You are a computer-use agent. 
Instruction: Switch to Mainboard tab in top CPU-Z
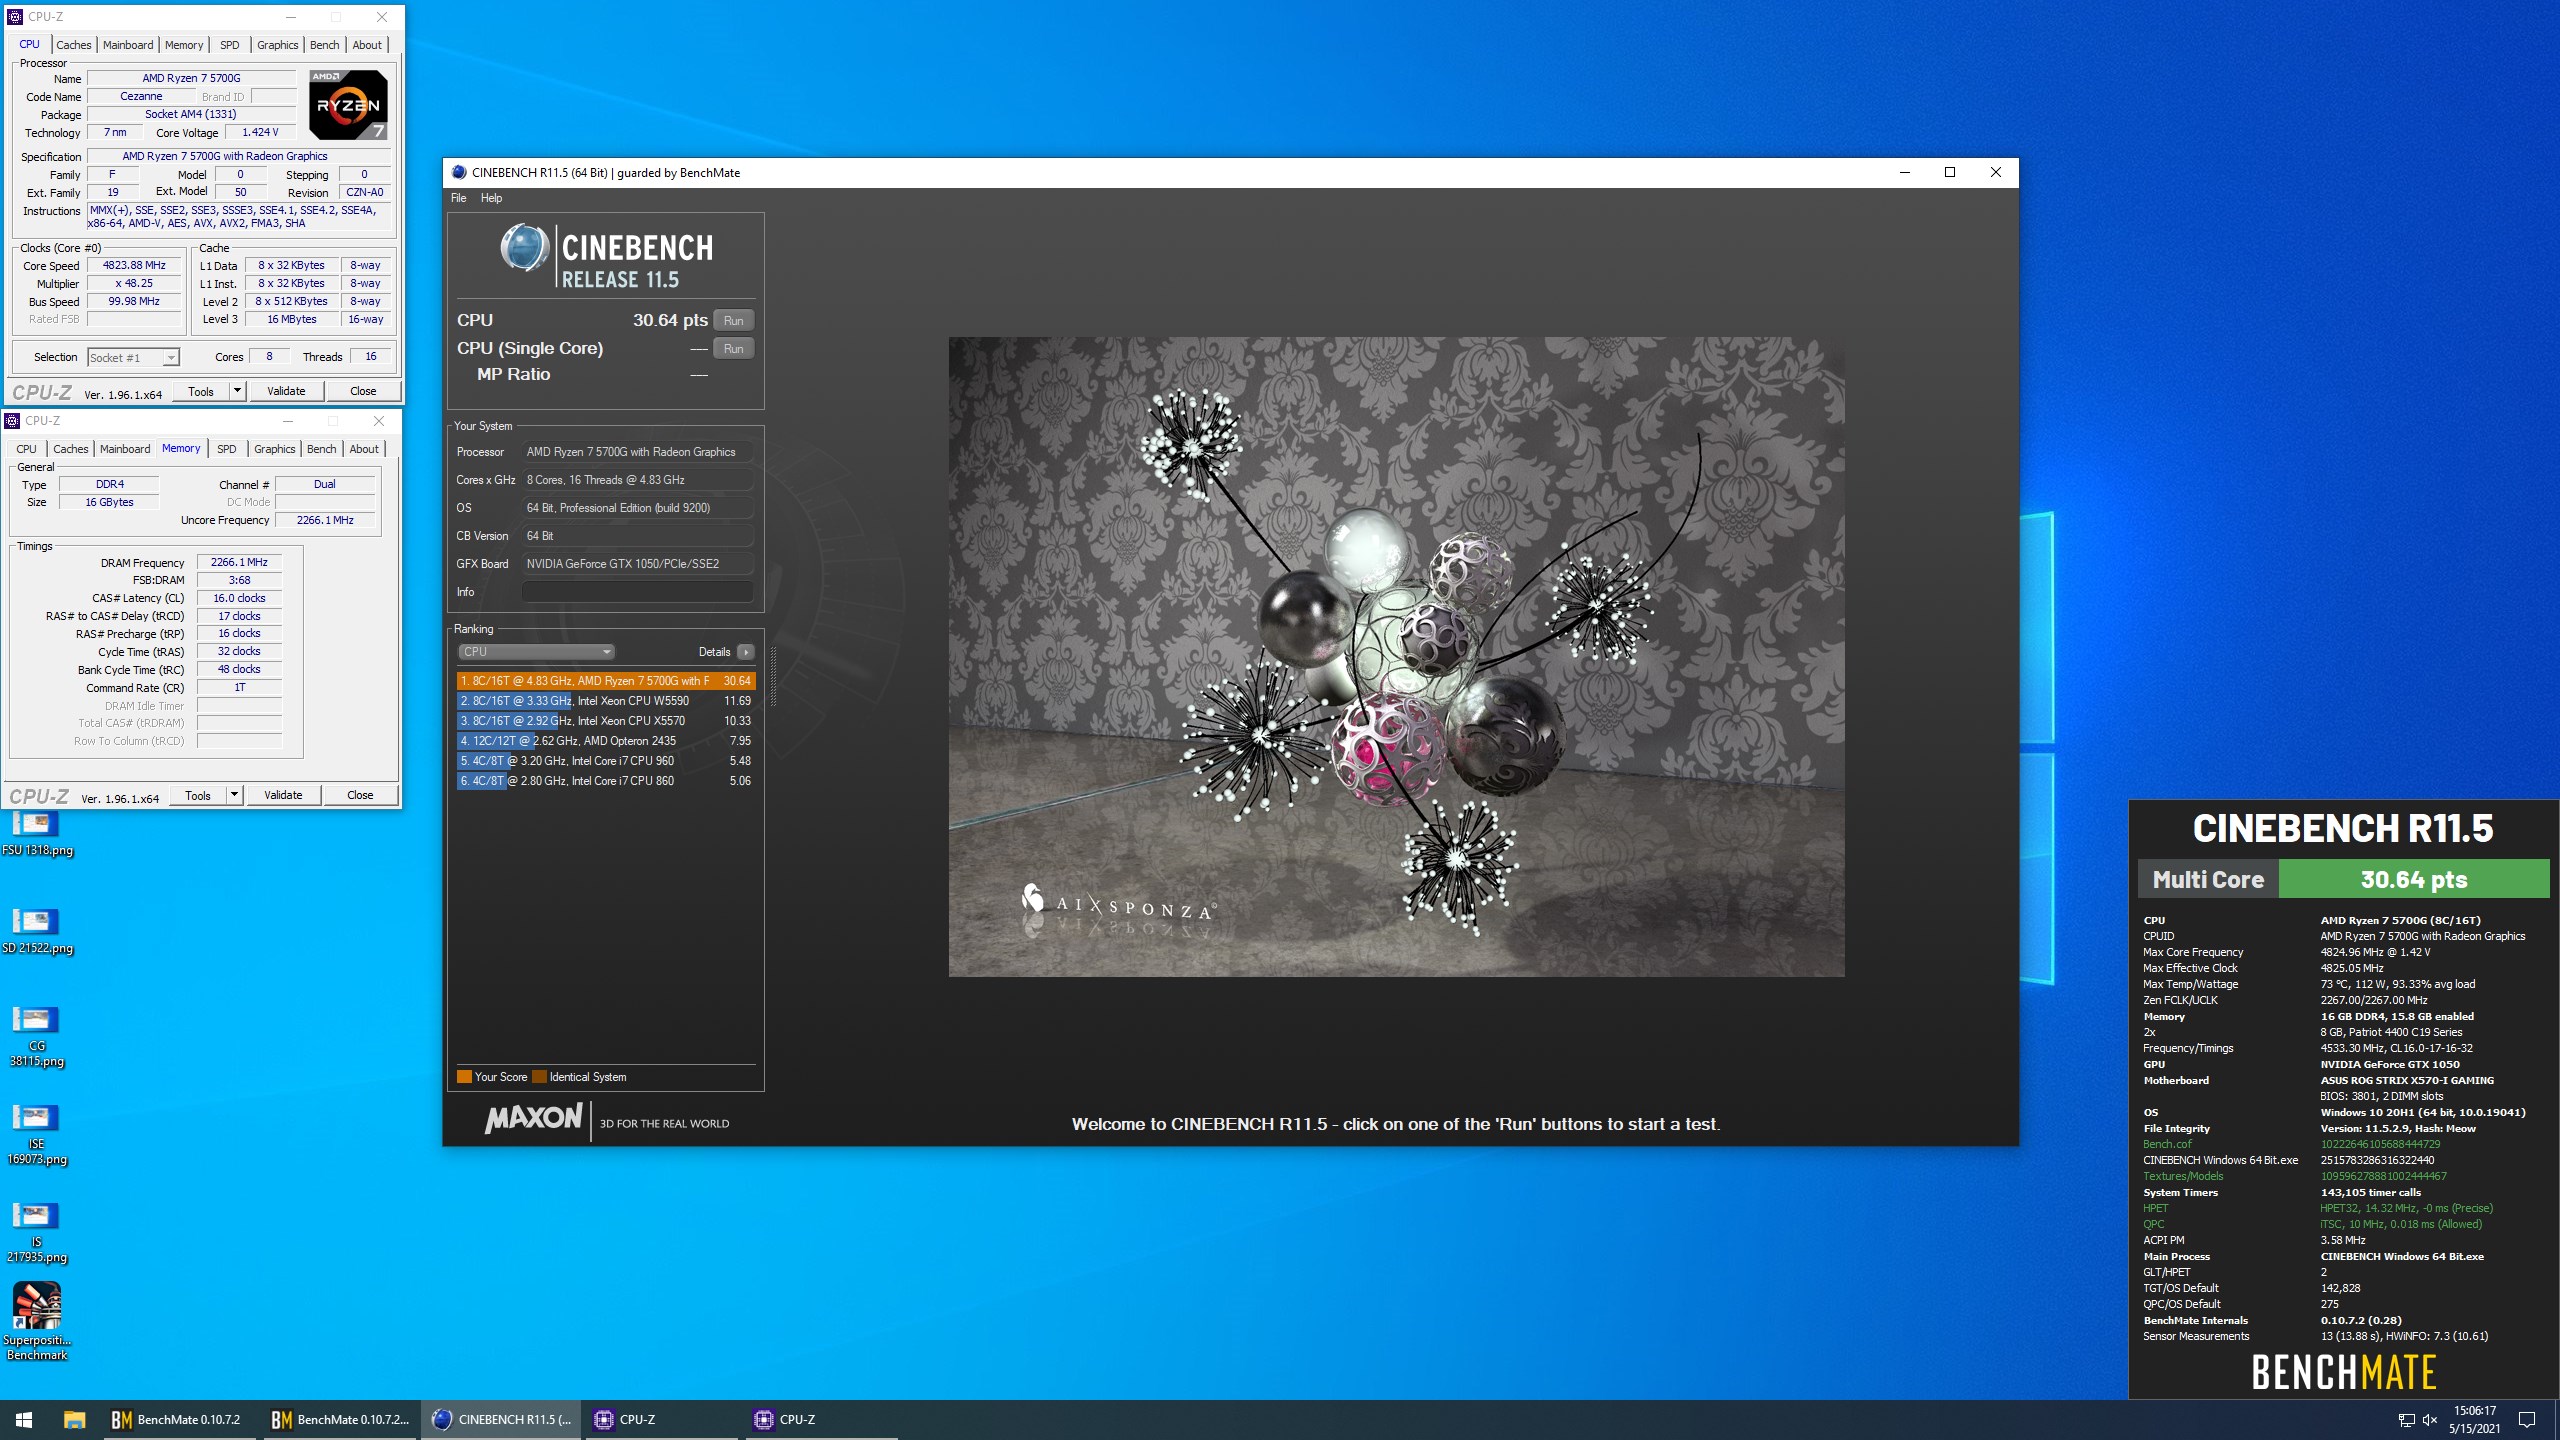128,45
